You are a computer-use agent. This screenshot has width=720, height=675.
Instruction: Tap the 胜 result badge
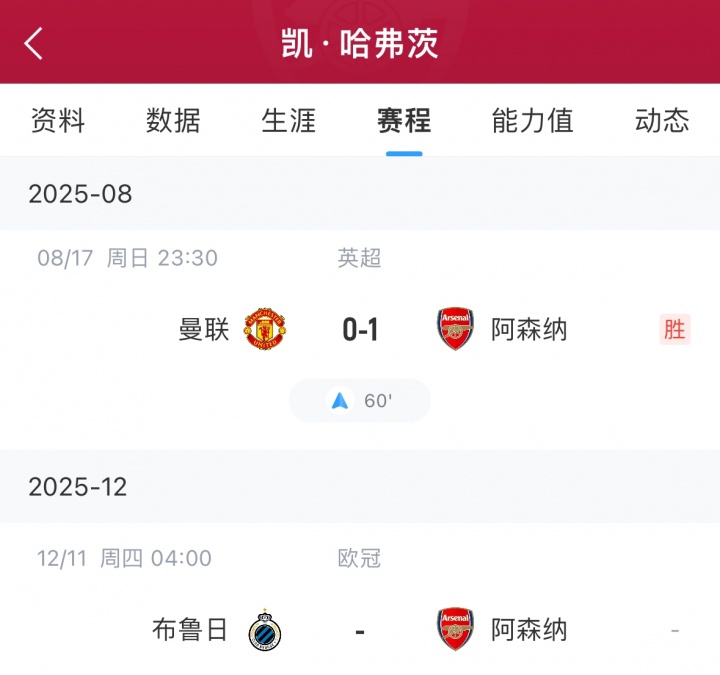(675, 329)
